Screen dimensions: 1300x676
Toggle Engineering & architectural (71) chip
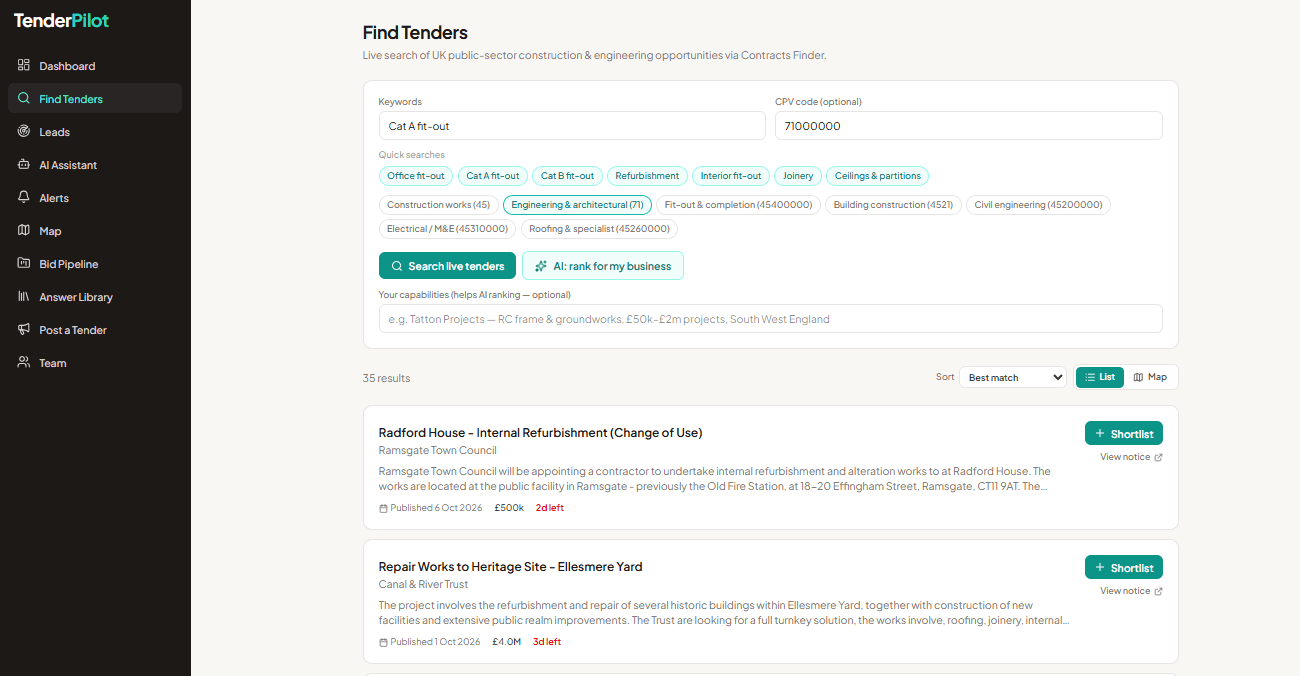tap(577, 205)
